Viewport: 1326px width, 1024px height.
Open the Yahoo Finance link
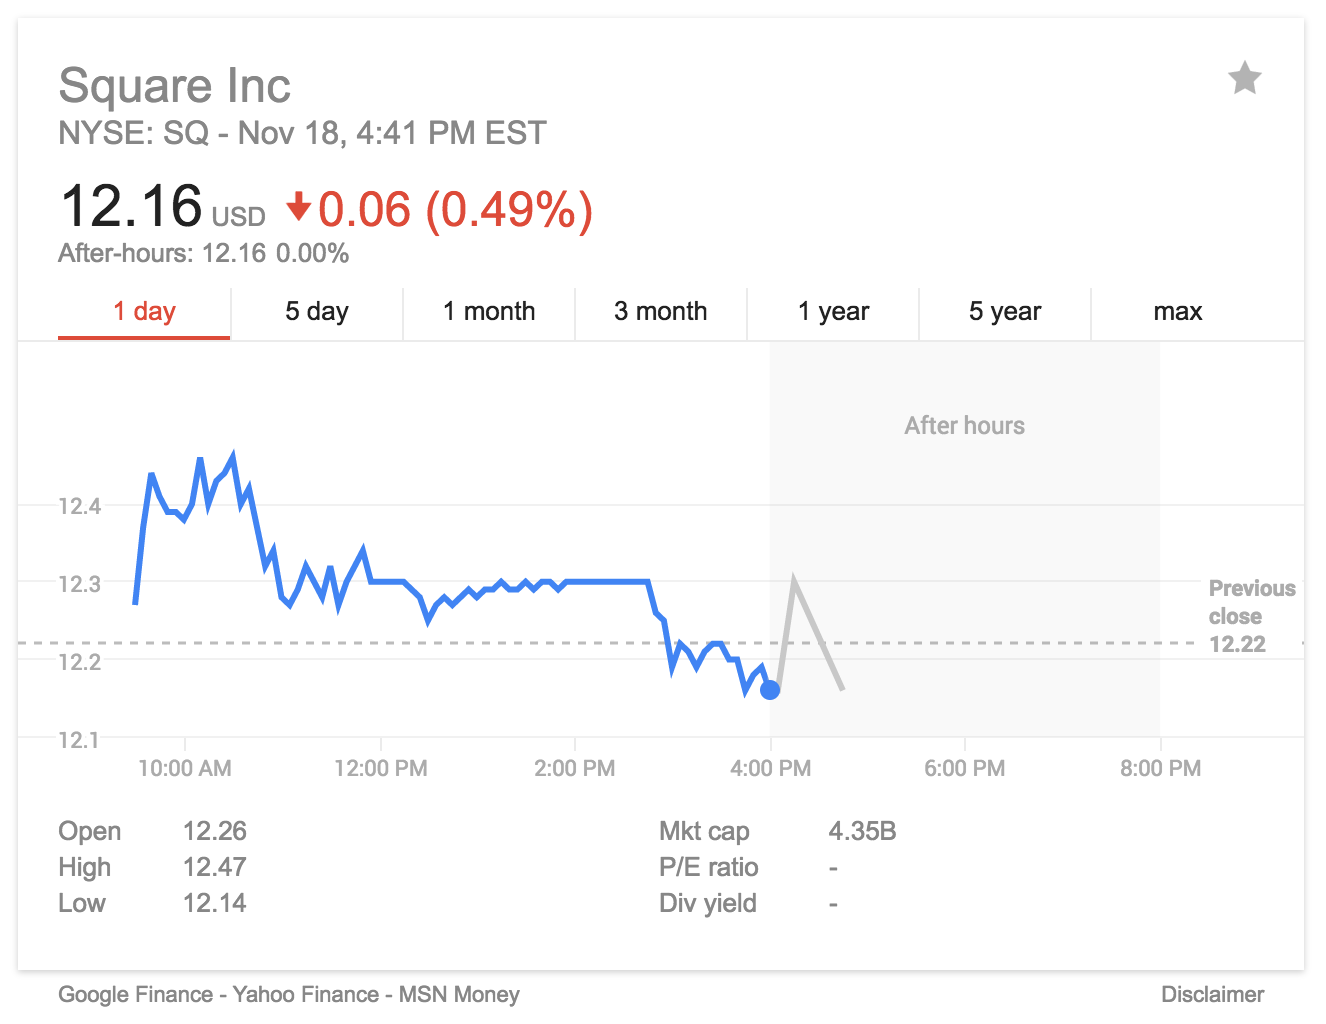[x=305, y=994]
